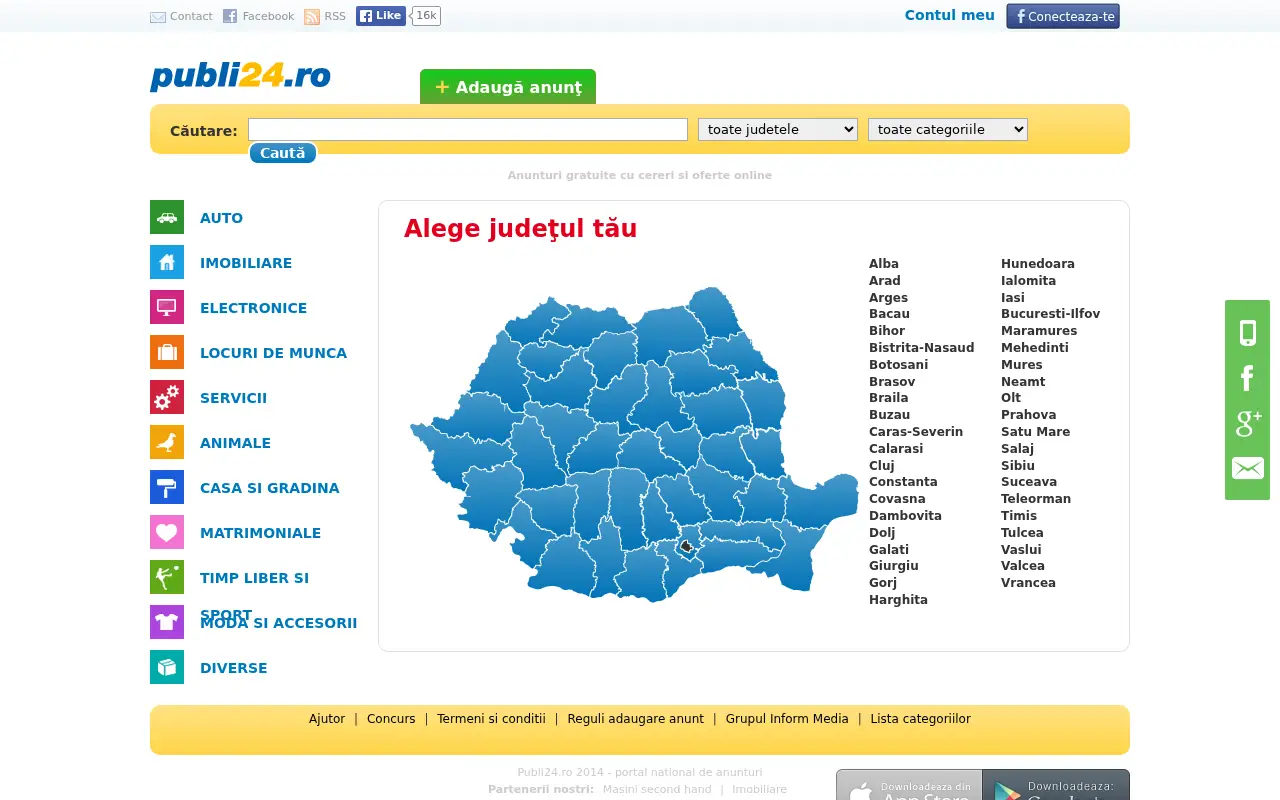
Task: Open the Facebook link in top bar
Action: tap(258, 16)
